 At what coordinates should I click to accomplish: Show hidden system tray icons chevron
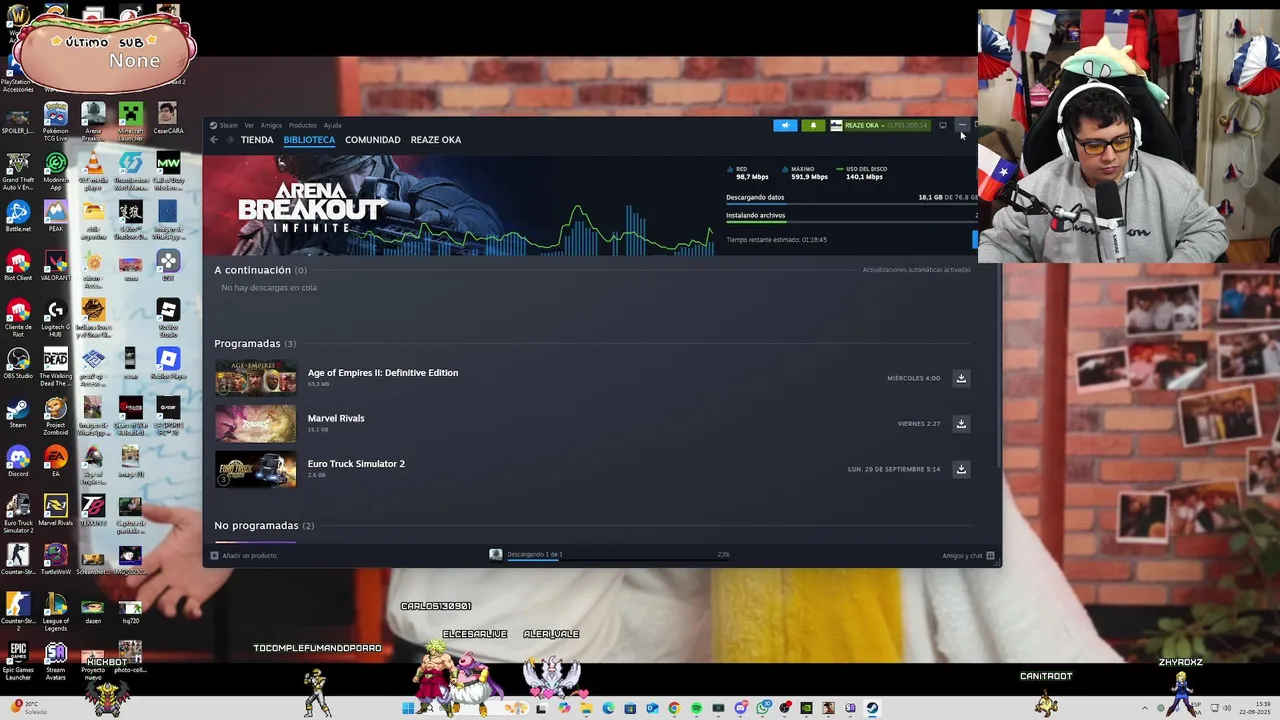point(1145,708)
